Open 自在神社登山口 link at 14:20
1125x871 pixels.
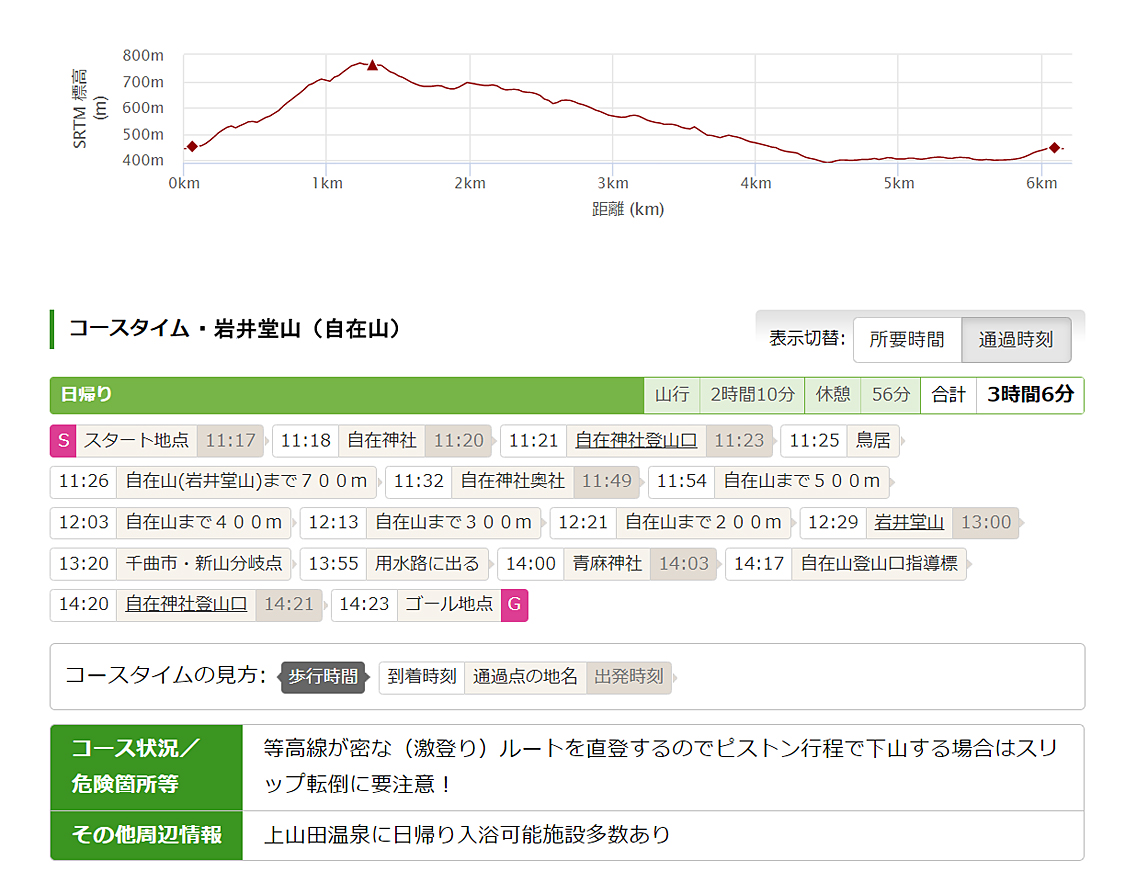pos(186,605)
